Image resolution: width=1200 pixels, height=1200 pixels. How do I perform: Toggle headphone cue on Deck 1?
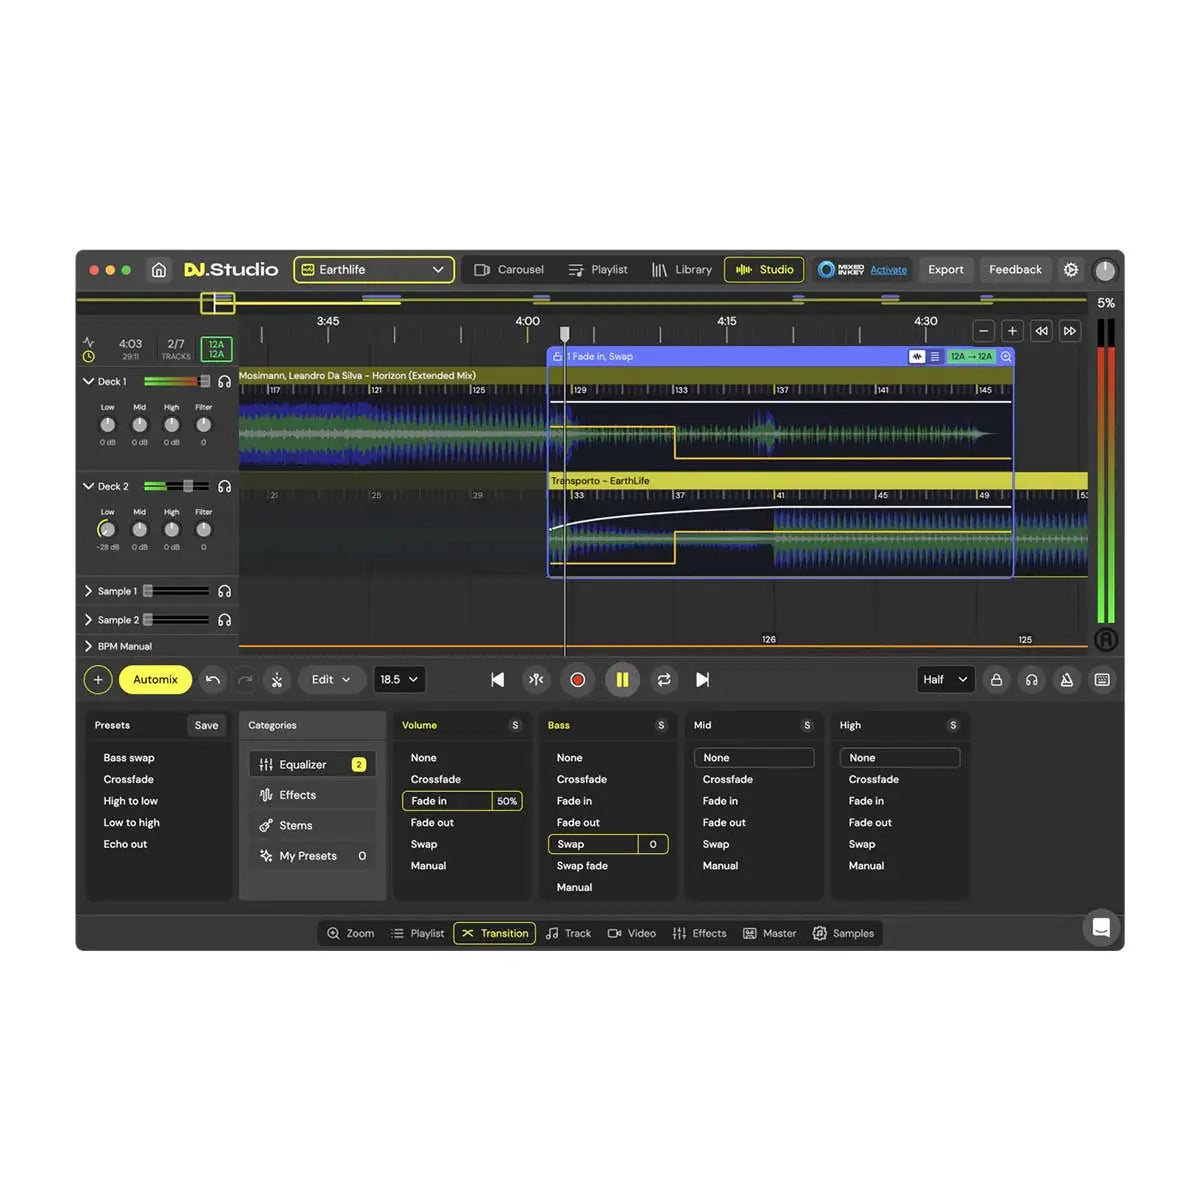[x=224, y=381]
